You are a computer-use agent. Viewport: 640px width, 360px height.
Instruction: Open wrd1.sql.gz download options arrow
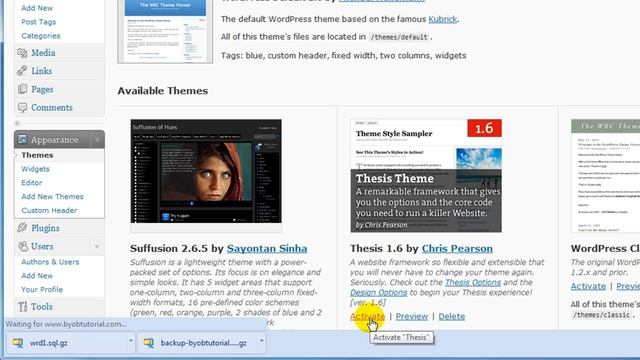point(131,341)
